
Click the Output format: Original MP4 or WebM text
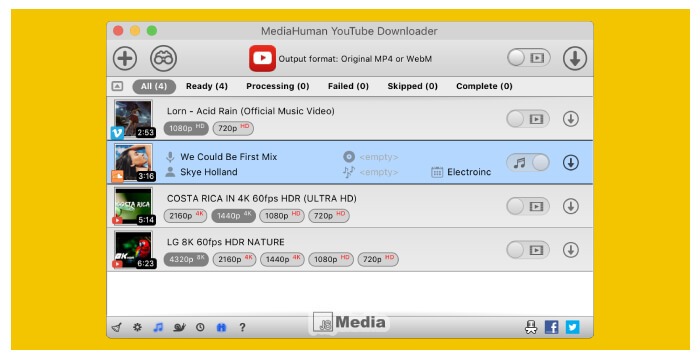tap(355, 59)
